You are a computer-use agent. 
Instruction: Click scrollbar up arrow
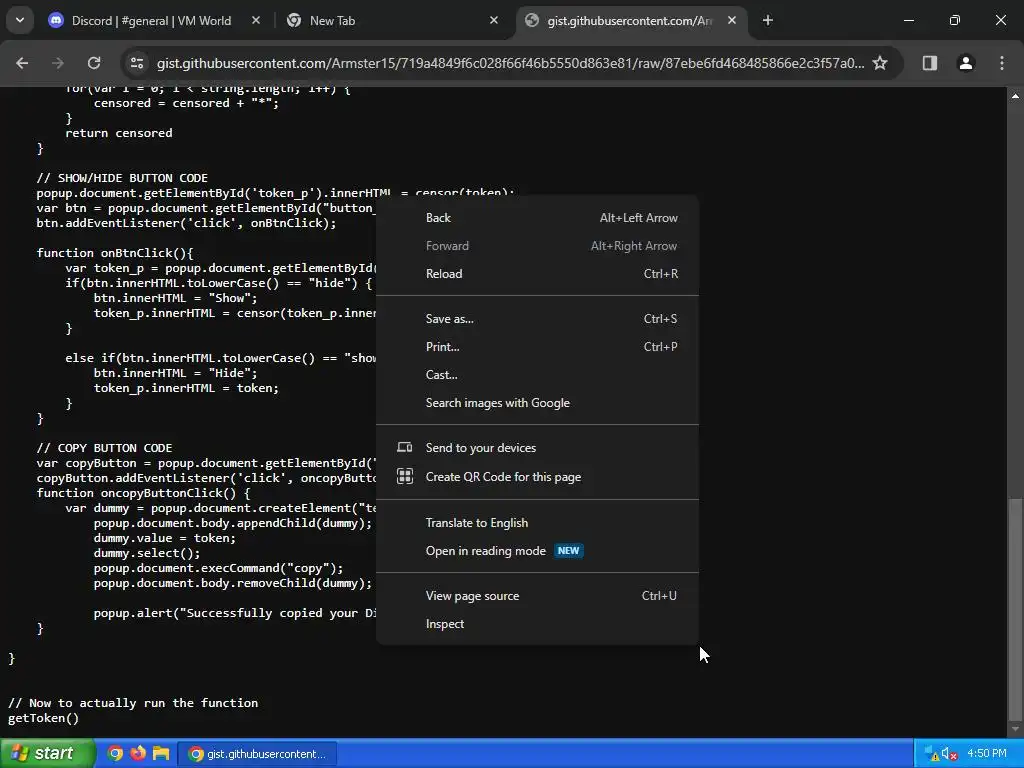(1015, 96)
